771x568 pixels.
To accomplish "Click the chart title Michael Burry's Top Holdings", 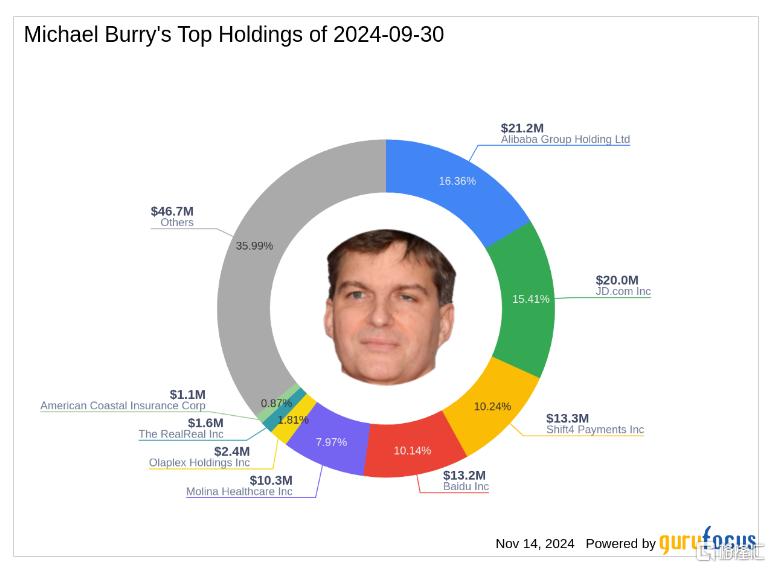I will (x=234, y=35).
